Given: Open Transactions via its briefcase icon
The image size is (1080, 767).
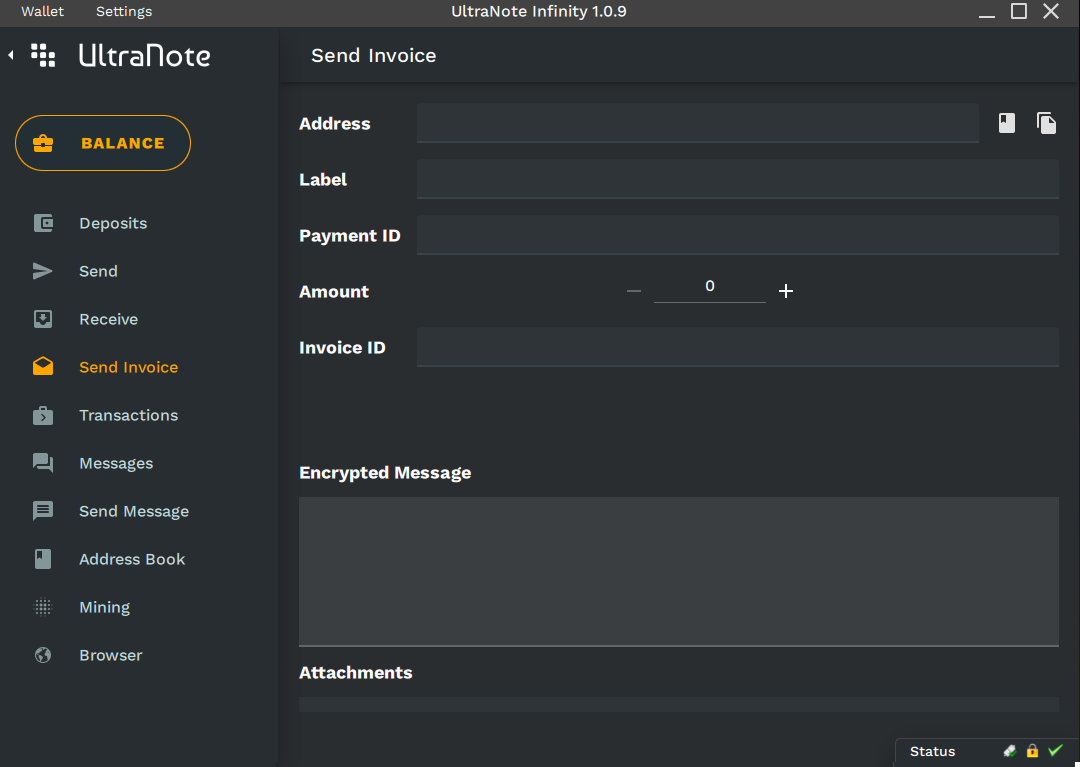Looking at the screenshot, I should point(43,415).
